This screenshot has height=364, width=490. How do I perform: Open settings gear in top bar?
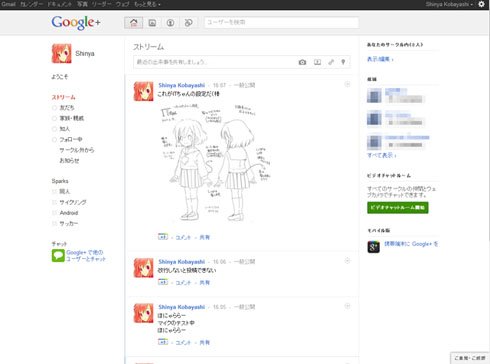pyautogui.click(x=481, y=4)
